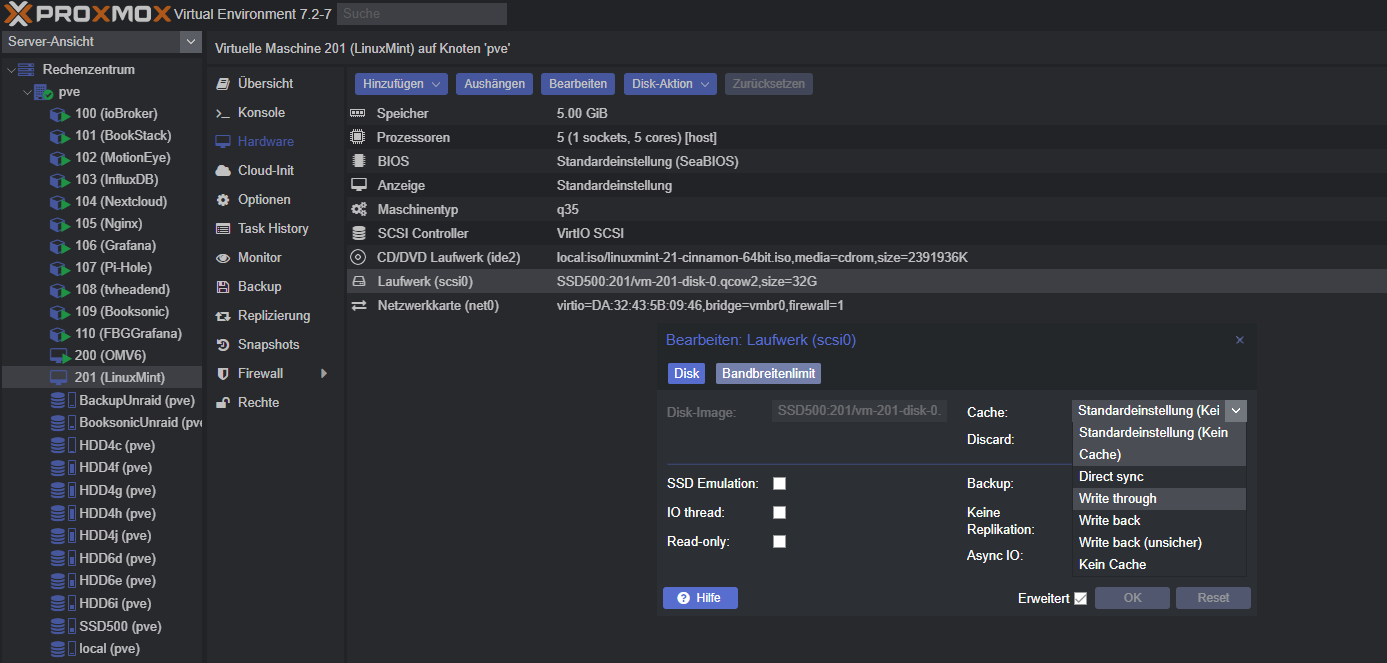Screen dimensions: 1387x663
Task: Enable the IO thread checkbox
Action: point(779,513)
